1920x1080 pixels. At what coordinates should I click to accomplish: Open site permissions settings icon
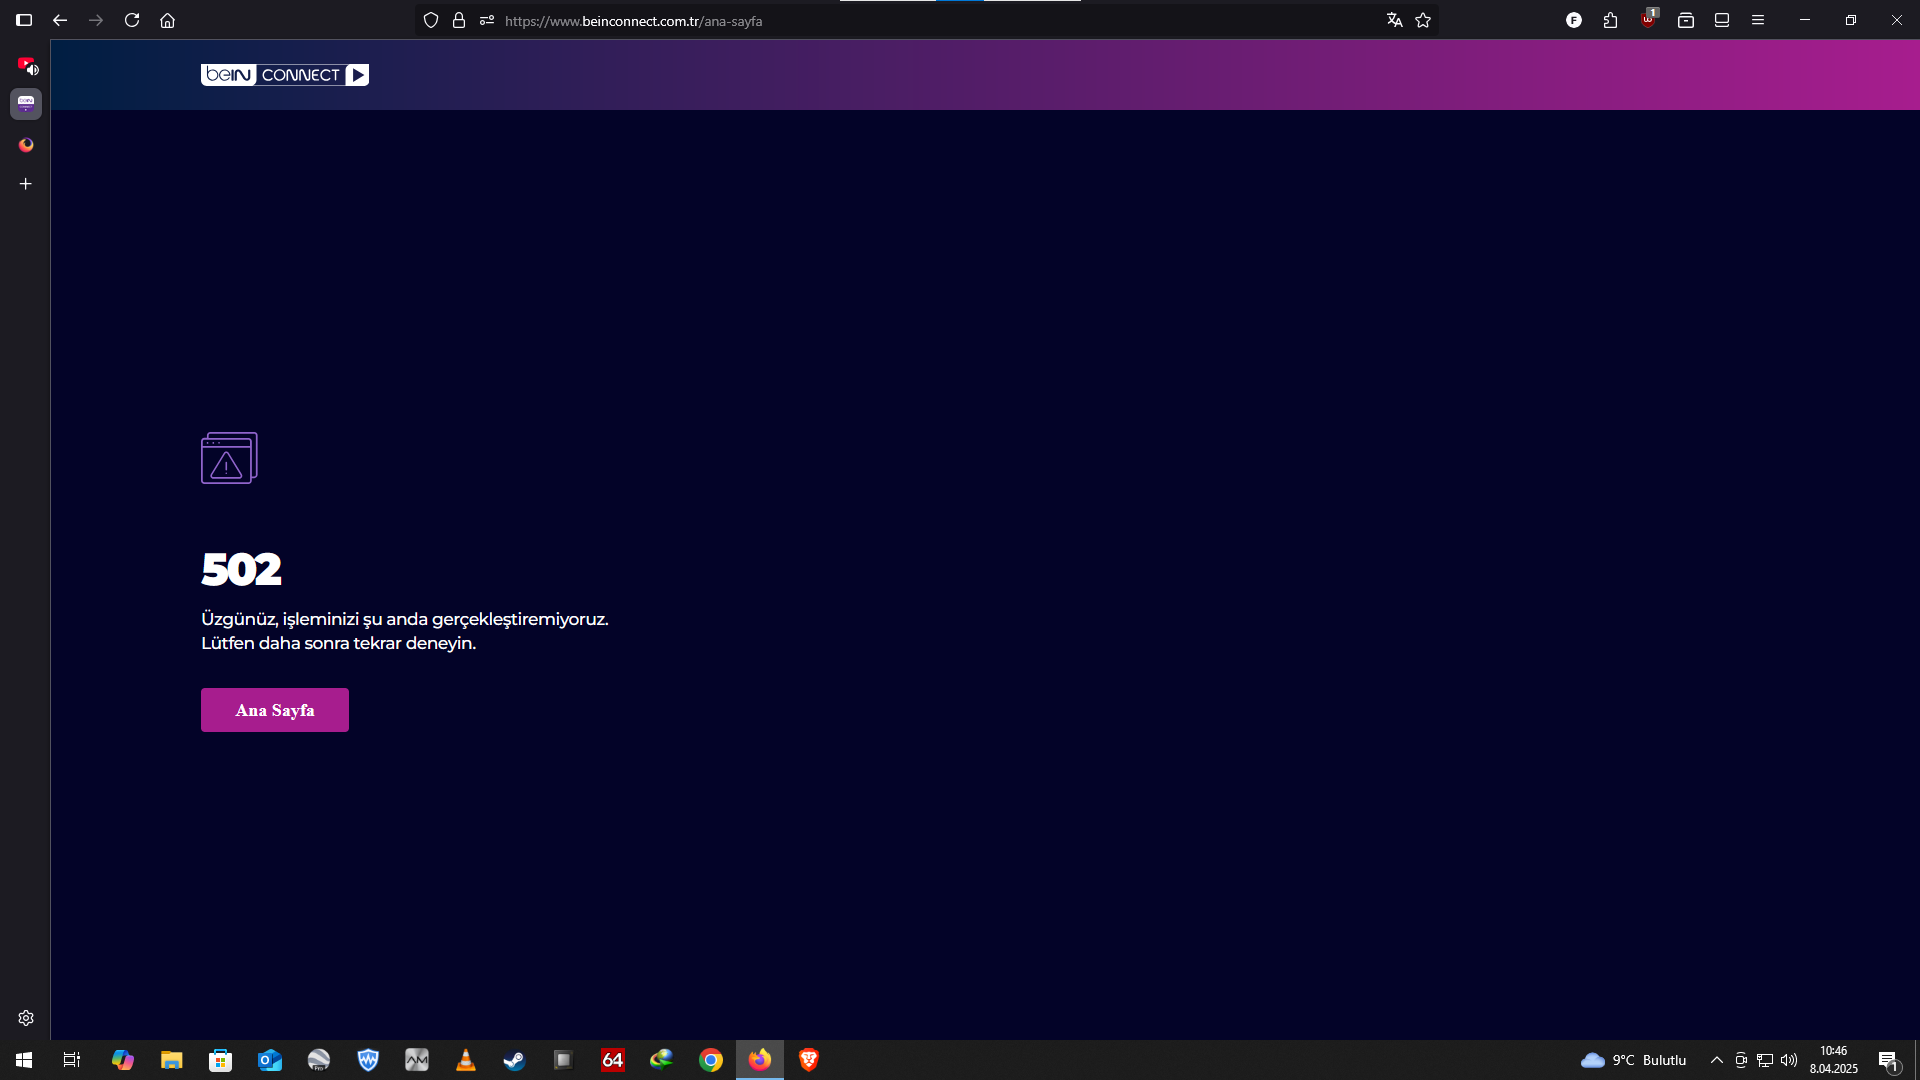pyautogui.click(x=487, y=20)
